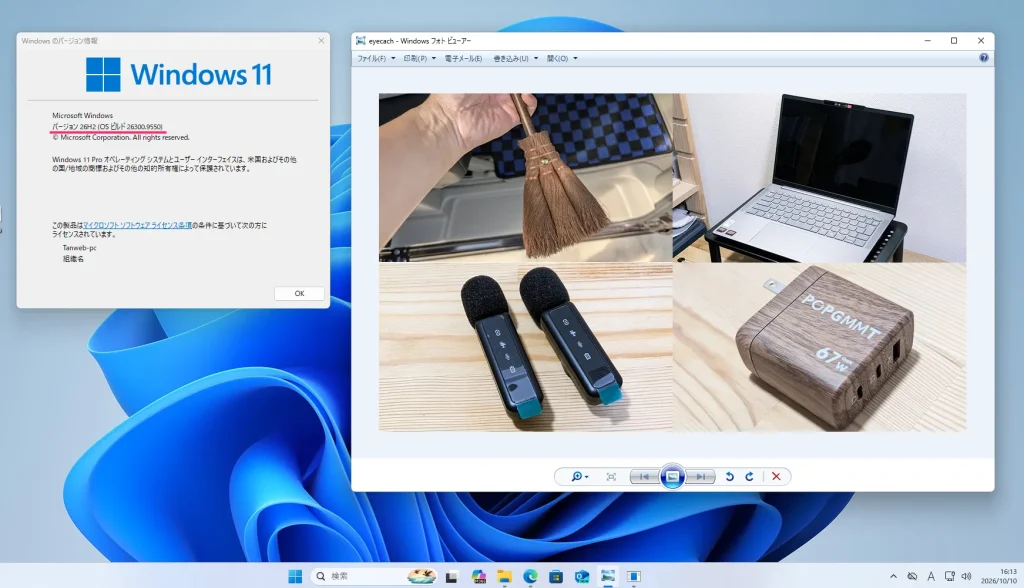
Task: Rotate the photo clockwise
Action: click(750, 477)
